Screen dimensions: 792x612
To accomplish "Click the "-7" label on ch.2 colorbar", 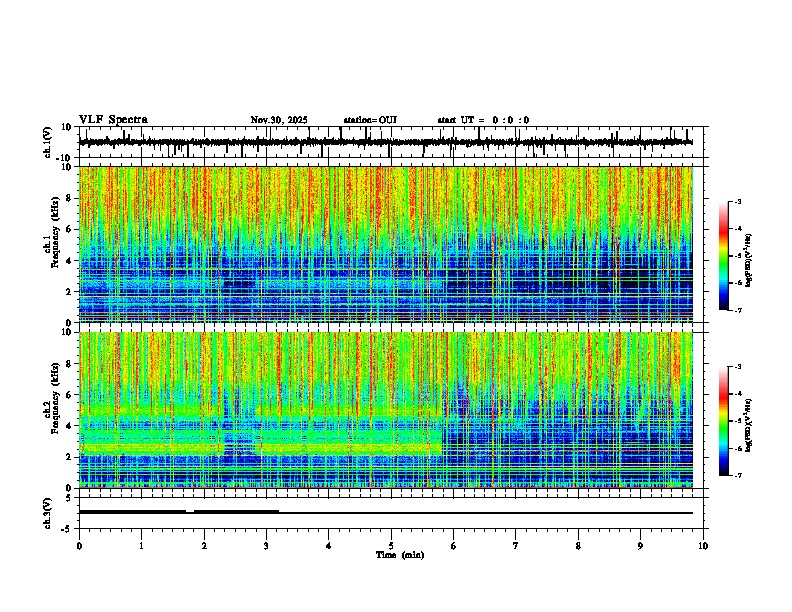I will point(738,475).
